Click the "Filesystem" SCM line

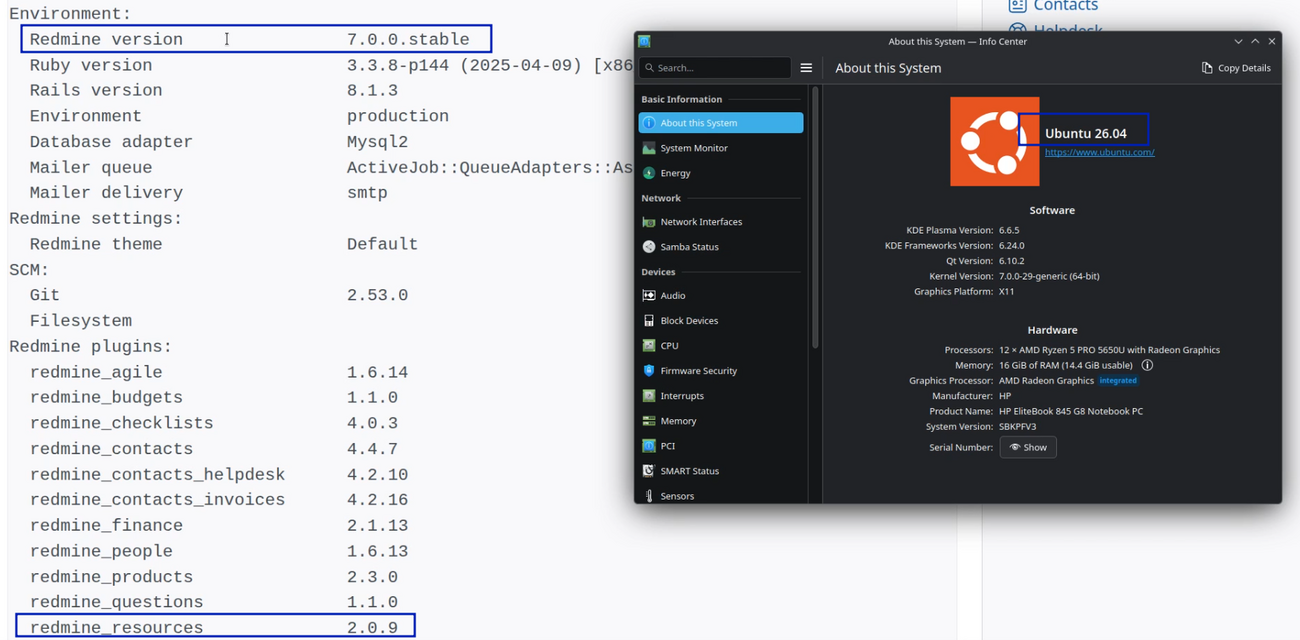pyautogui.click(x=80, y=321)
